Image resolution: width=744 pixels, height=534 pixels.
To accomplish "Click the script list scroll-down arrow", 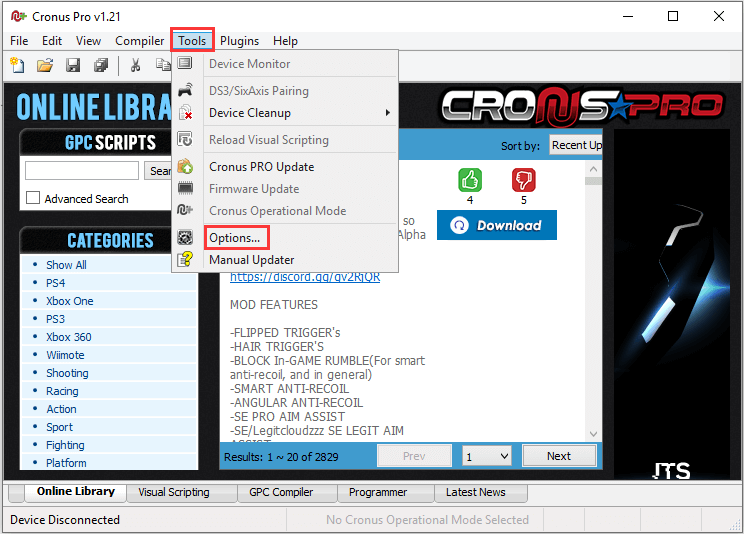I will [x=593, y=433].
